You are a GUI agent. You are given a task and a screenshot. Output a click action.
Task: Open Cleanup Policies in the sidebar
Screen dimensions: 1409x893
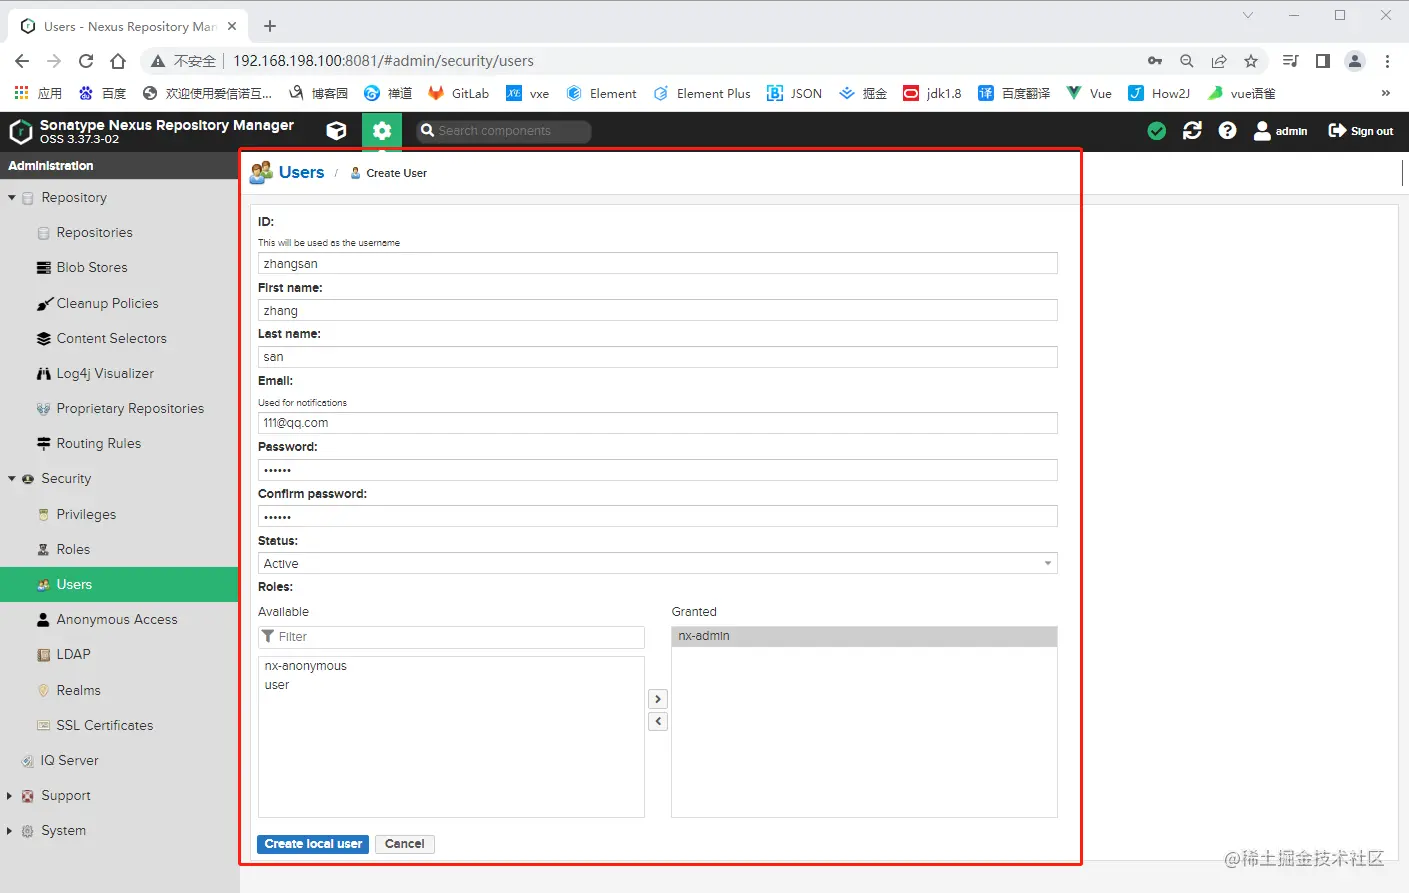pos(107,303)
